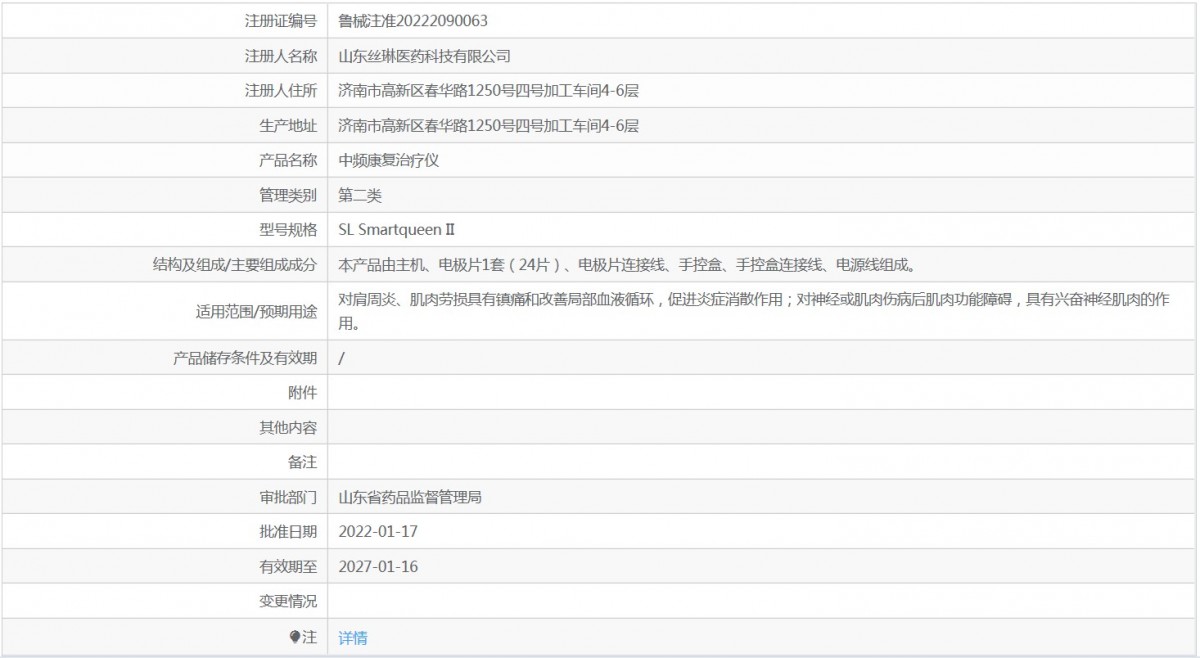Click the 附件 label
Image resolution: width=1200 pixels, height=658 pixels.
pyautogui.click(x=303, y=393)
